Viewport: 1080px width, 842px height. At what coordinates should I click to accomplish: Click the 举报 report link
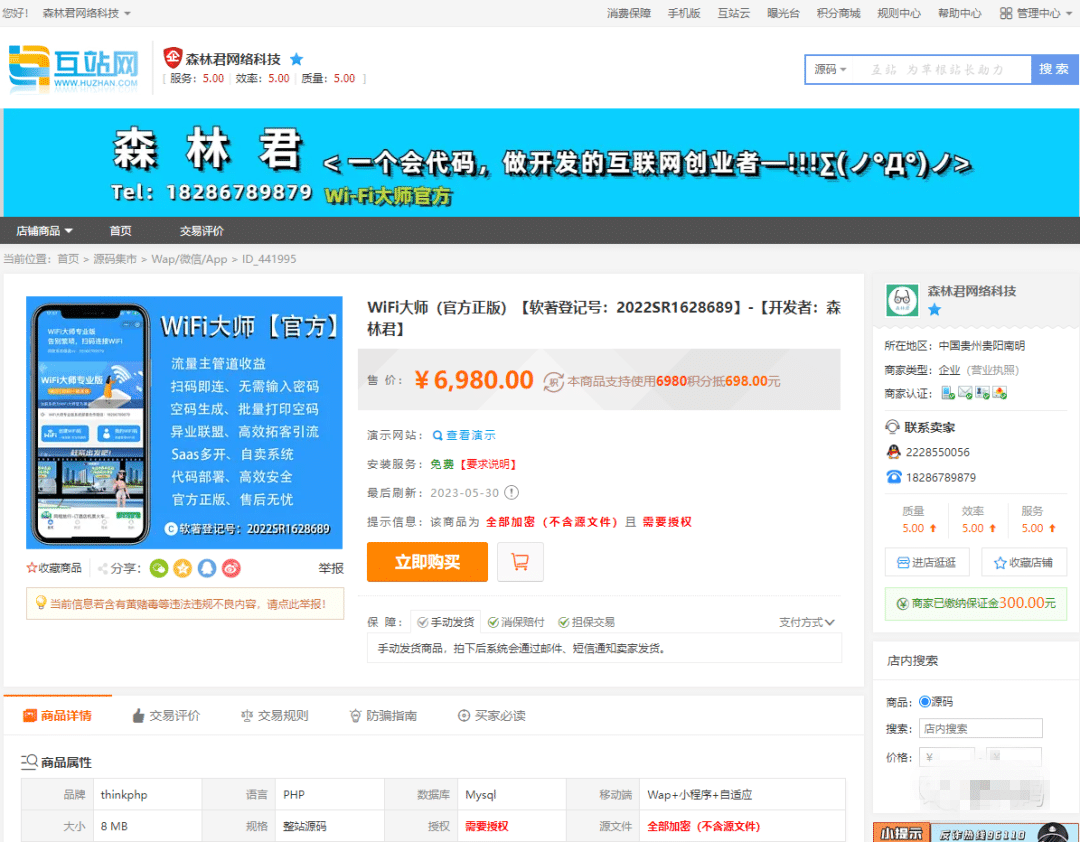(331, 568)
